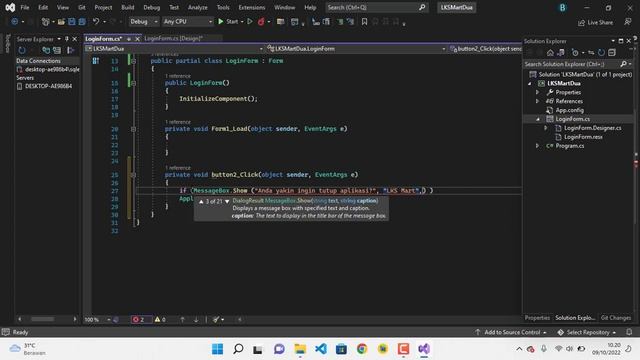The height and width of the screenshot is (360, 640).
Task: Expand the References node arrow
Action: pyautogui.click(x=538, y=101)
